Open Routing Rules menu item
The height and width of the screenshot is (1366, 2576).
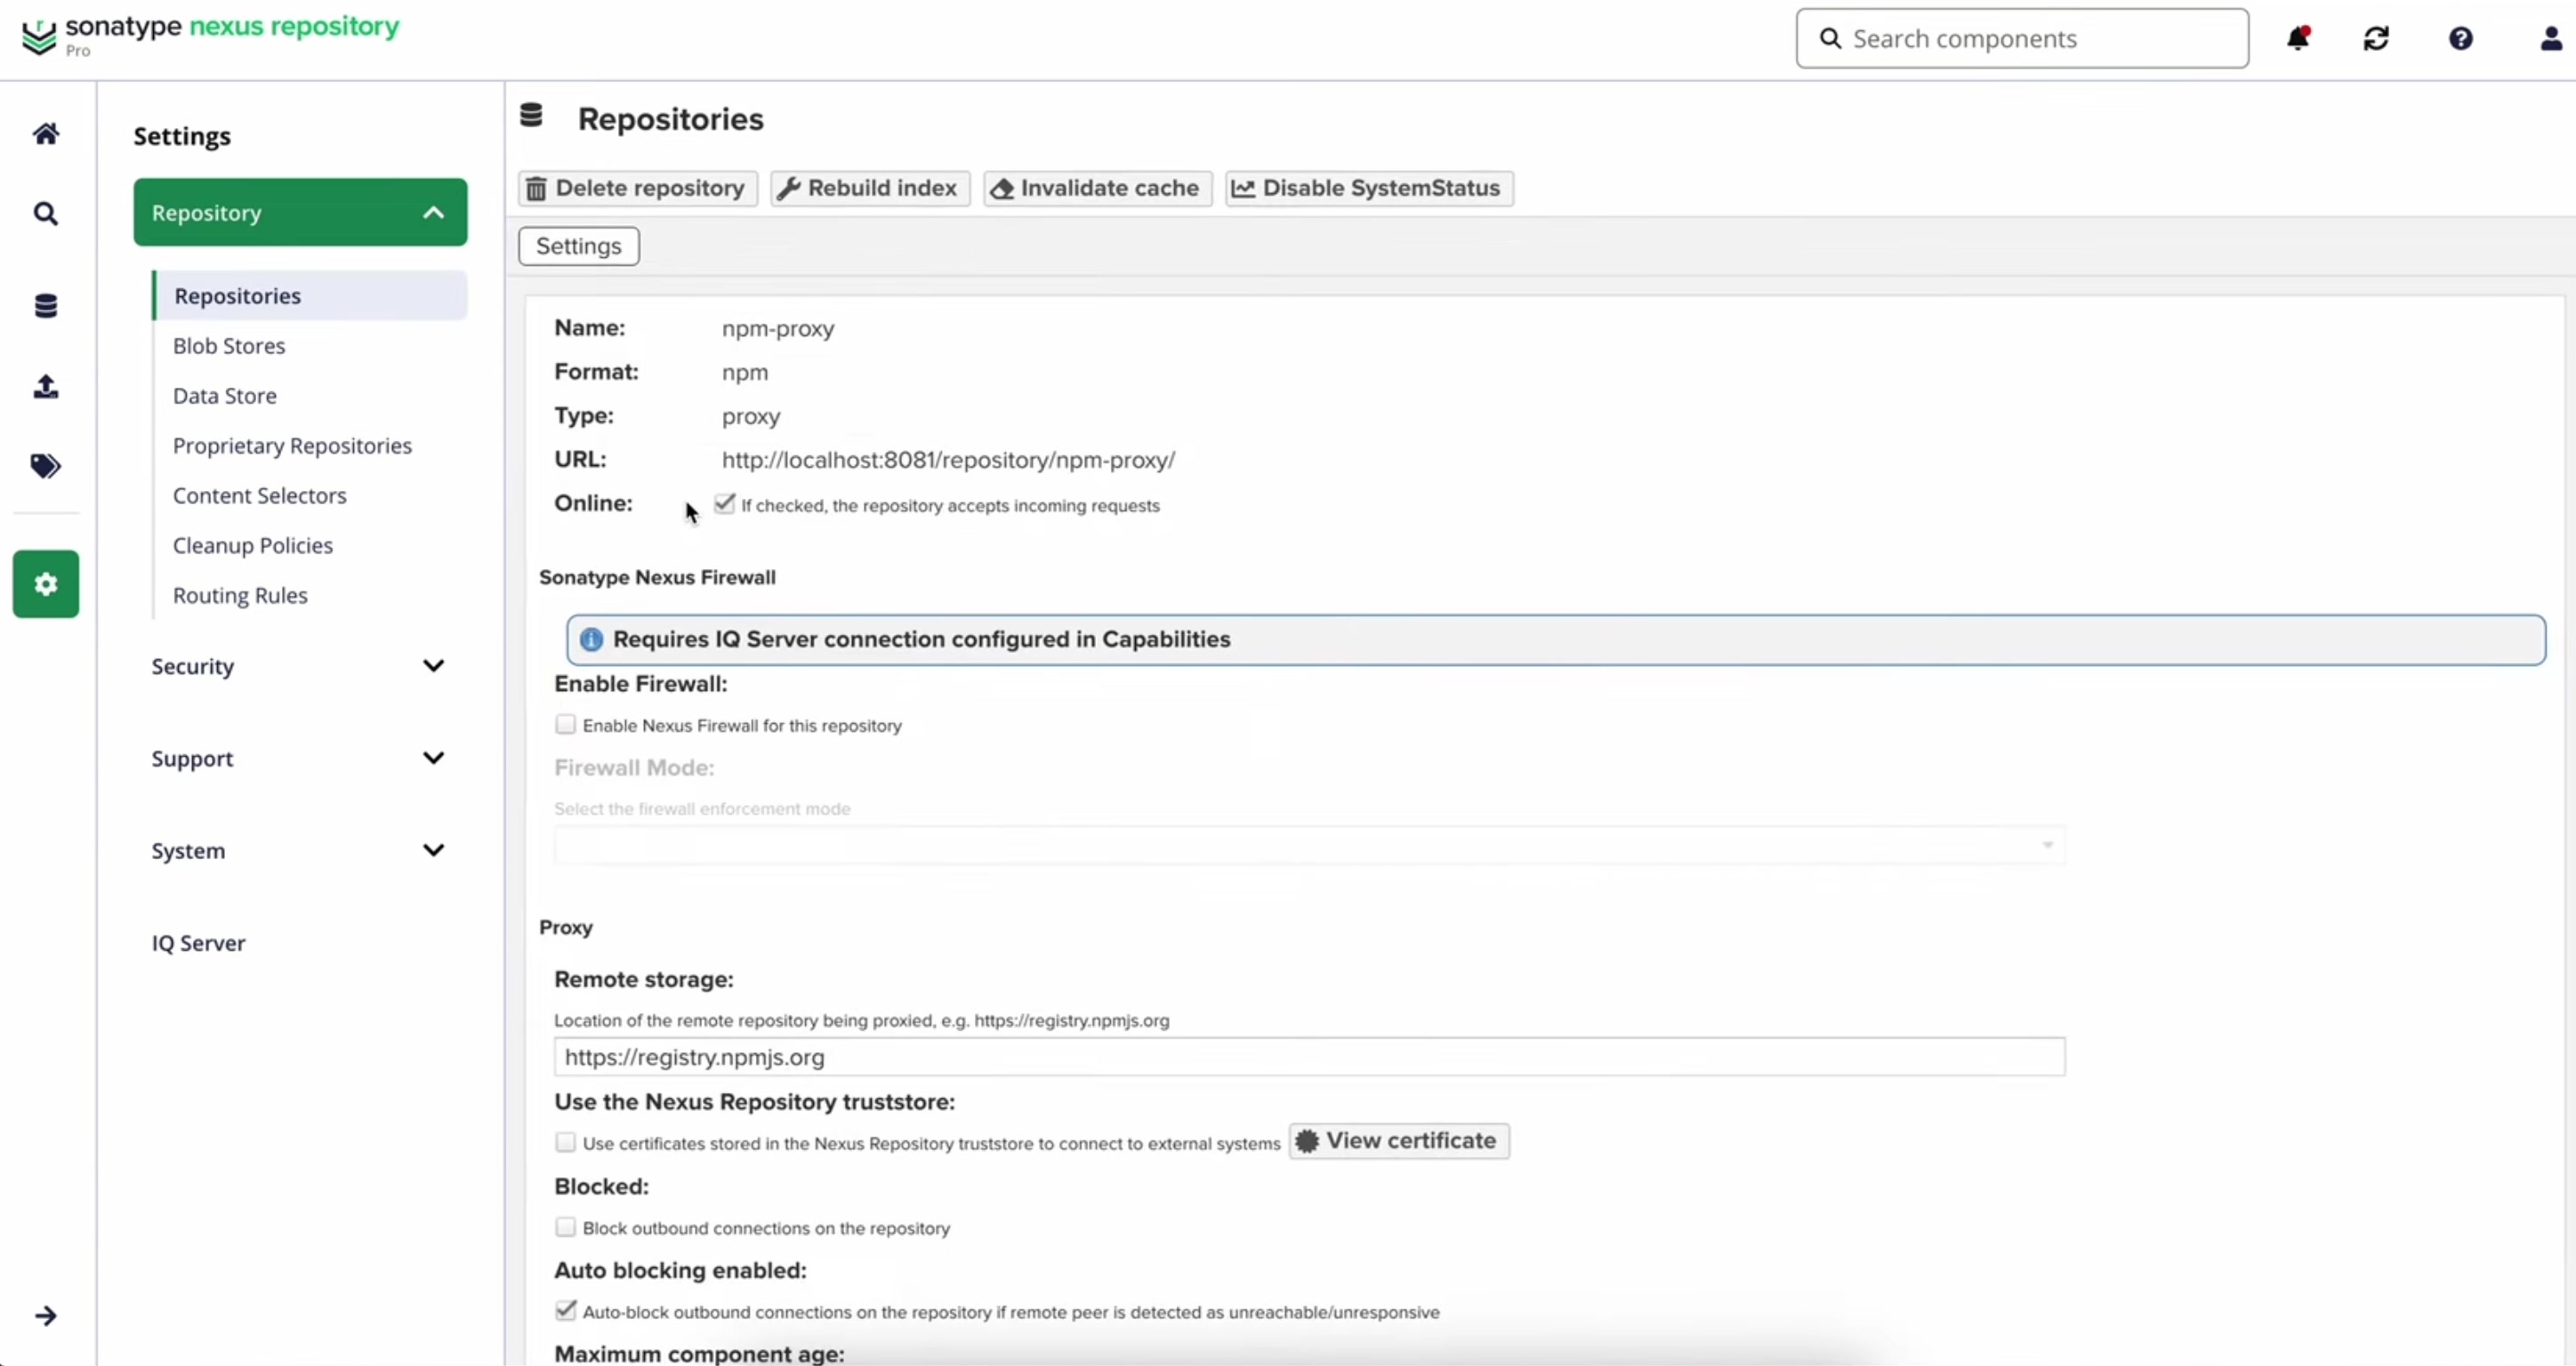240,596
